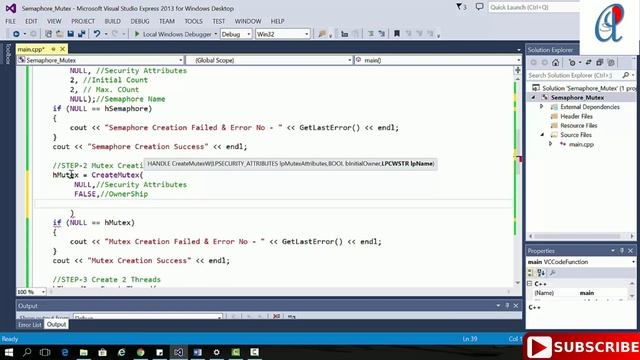
Task: Click the bookmark toggle toolbar icon
Action: tap(396, 34)
